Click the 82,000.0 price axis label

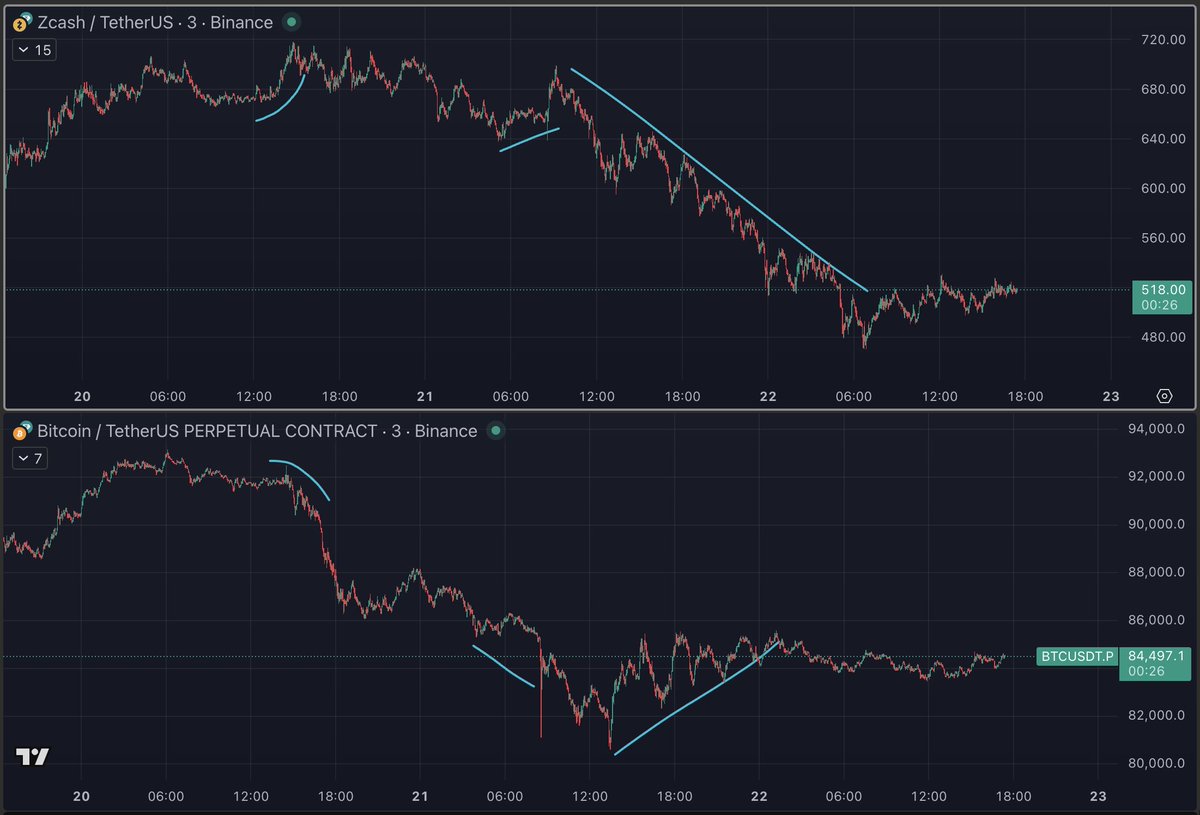(x=1156, y=716)
